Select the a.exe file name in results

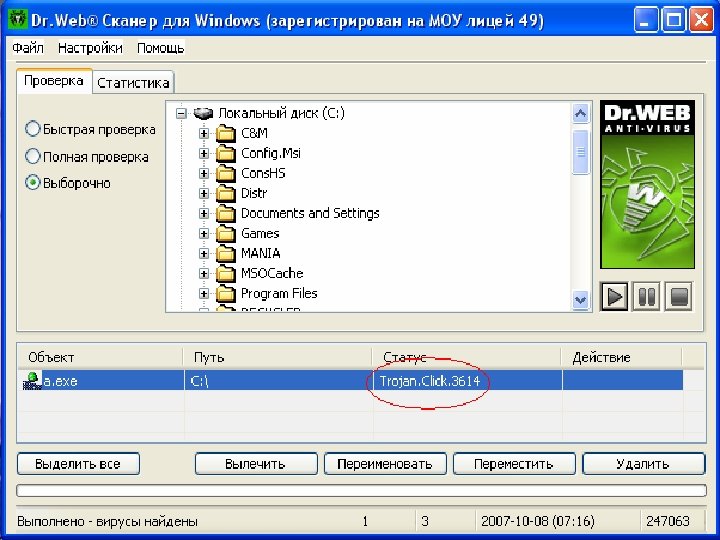(60, 381)
